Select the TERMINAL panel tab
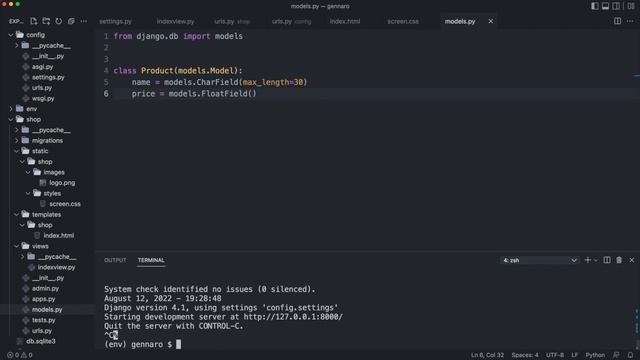640x360 pixels. point(151,260)
